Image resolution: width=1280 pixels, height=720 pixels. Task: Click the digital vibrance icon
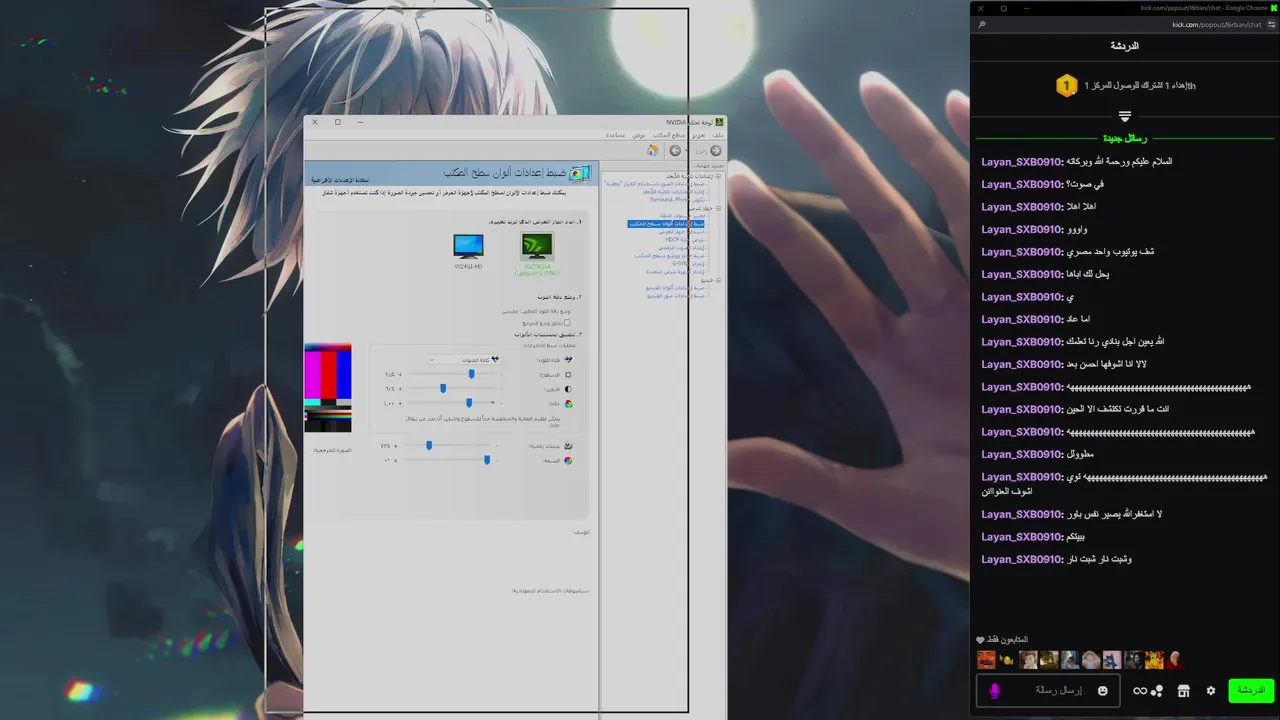click(568, 446)
